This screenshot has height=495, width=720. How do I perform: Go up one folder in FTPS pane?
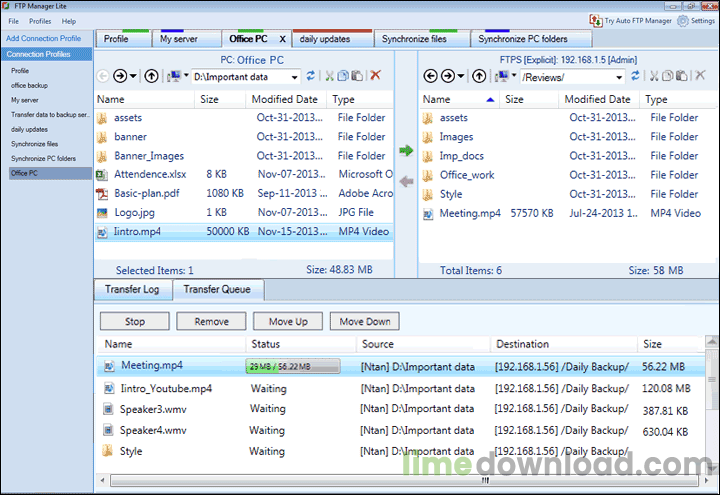tap(479, 76)
